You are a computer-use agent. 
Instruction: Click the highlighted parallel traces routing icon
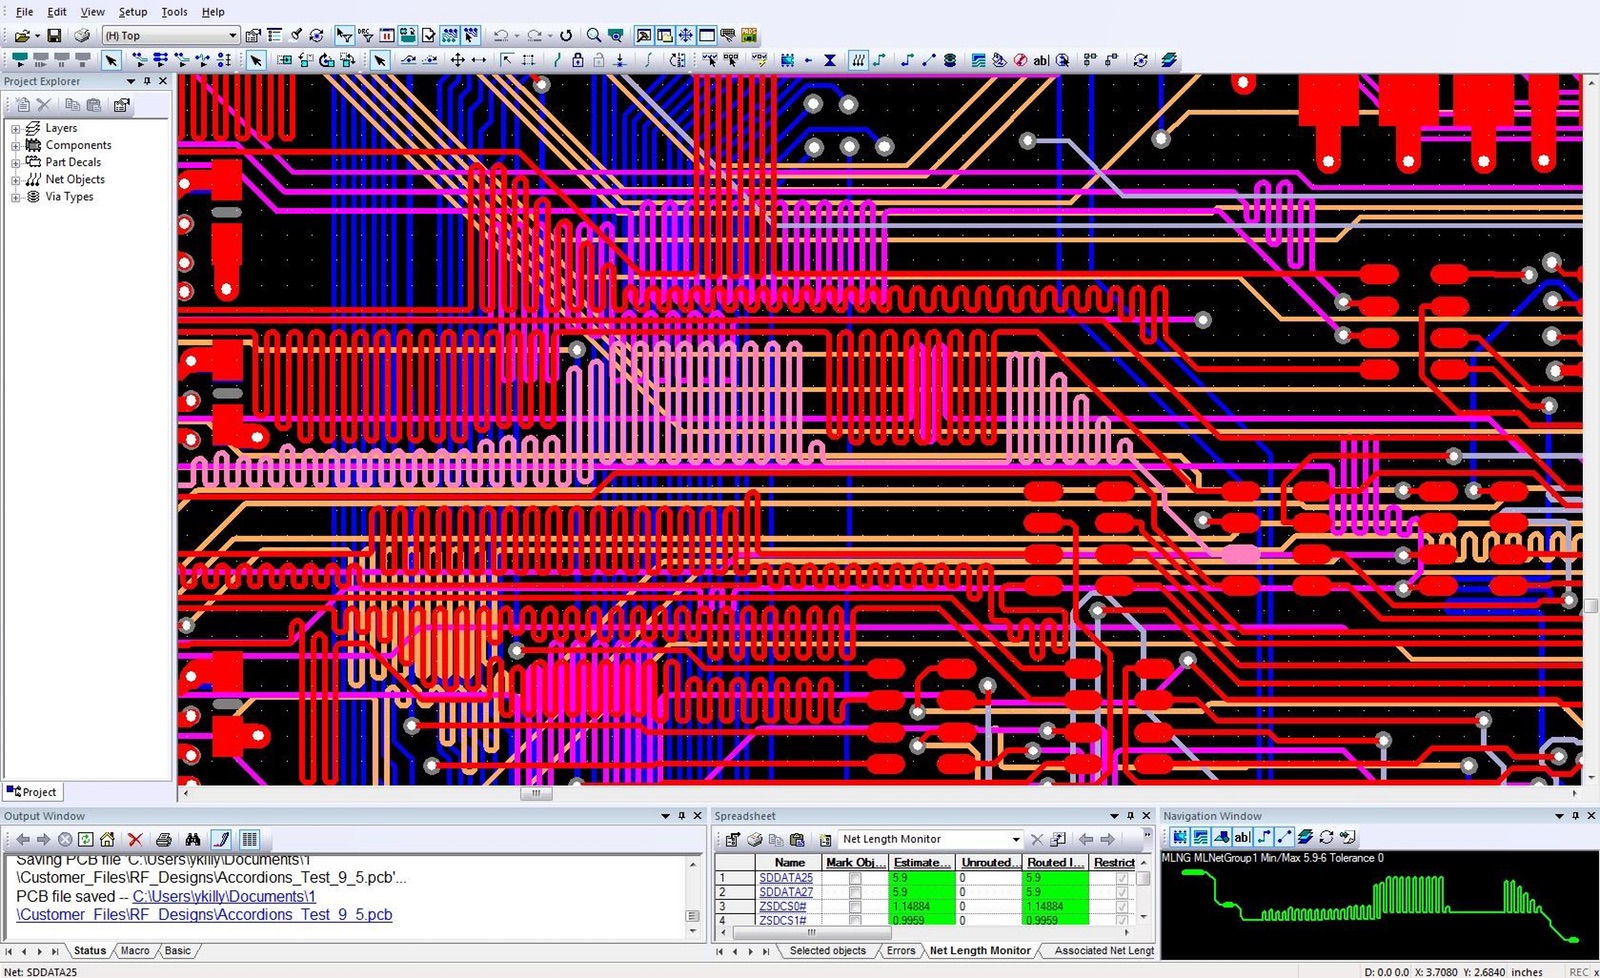(x=858, y=60)
